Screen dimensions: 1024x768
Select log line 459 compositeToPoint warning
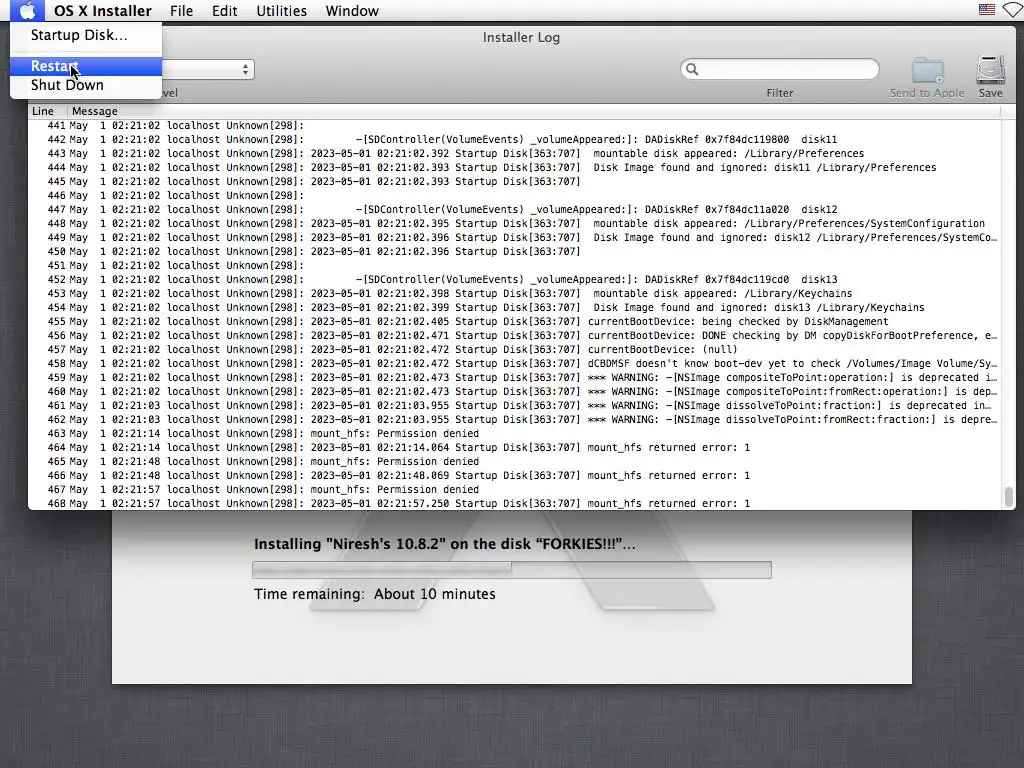(x=514, y=377)
